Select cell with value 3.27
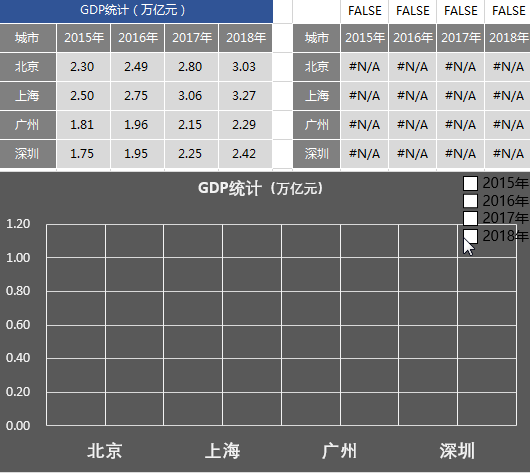The image size is (530, 473). click(246, 96)
